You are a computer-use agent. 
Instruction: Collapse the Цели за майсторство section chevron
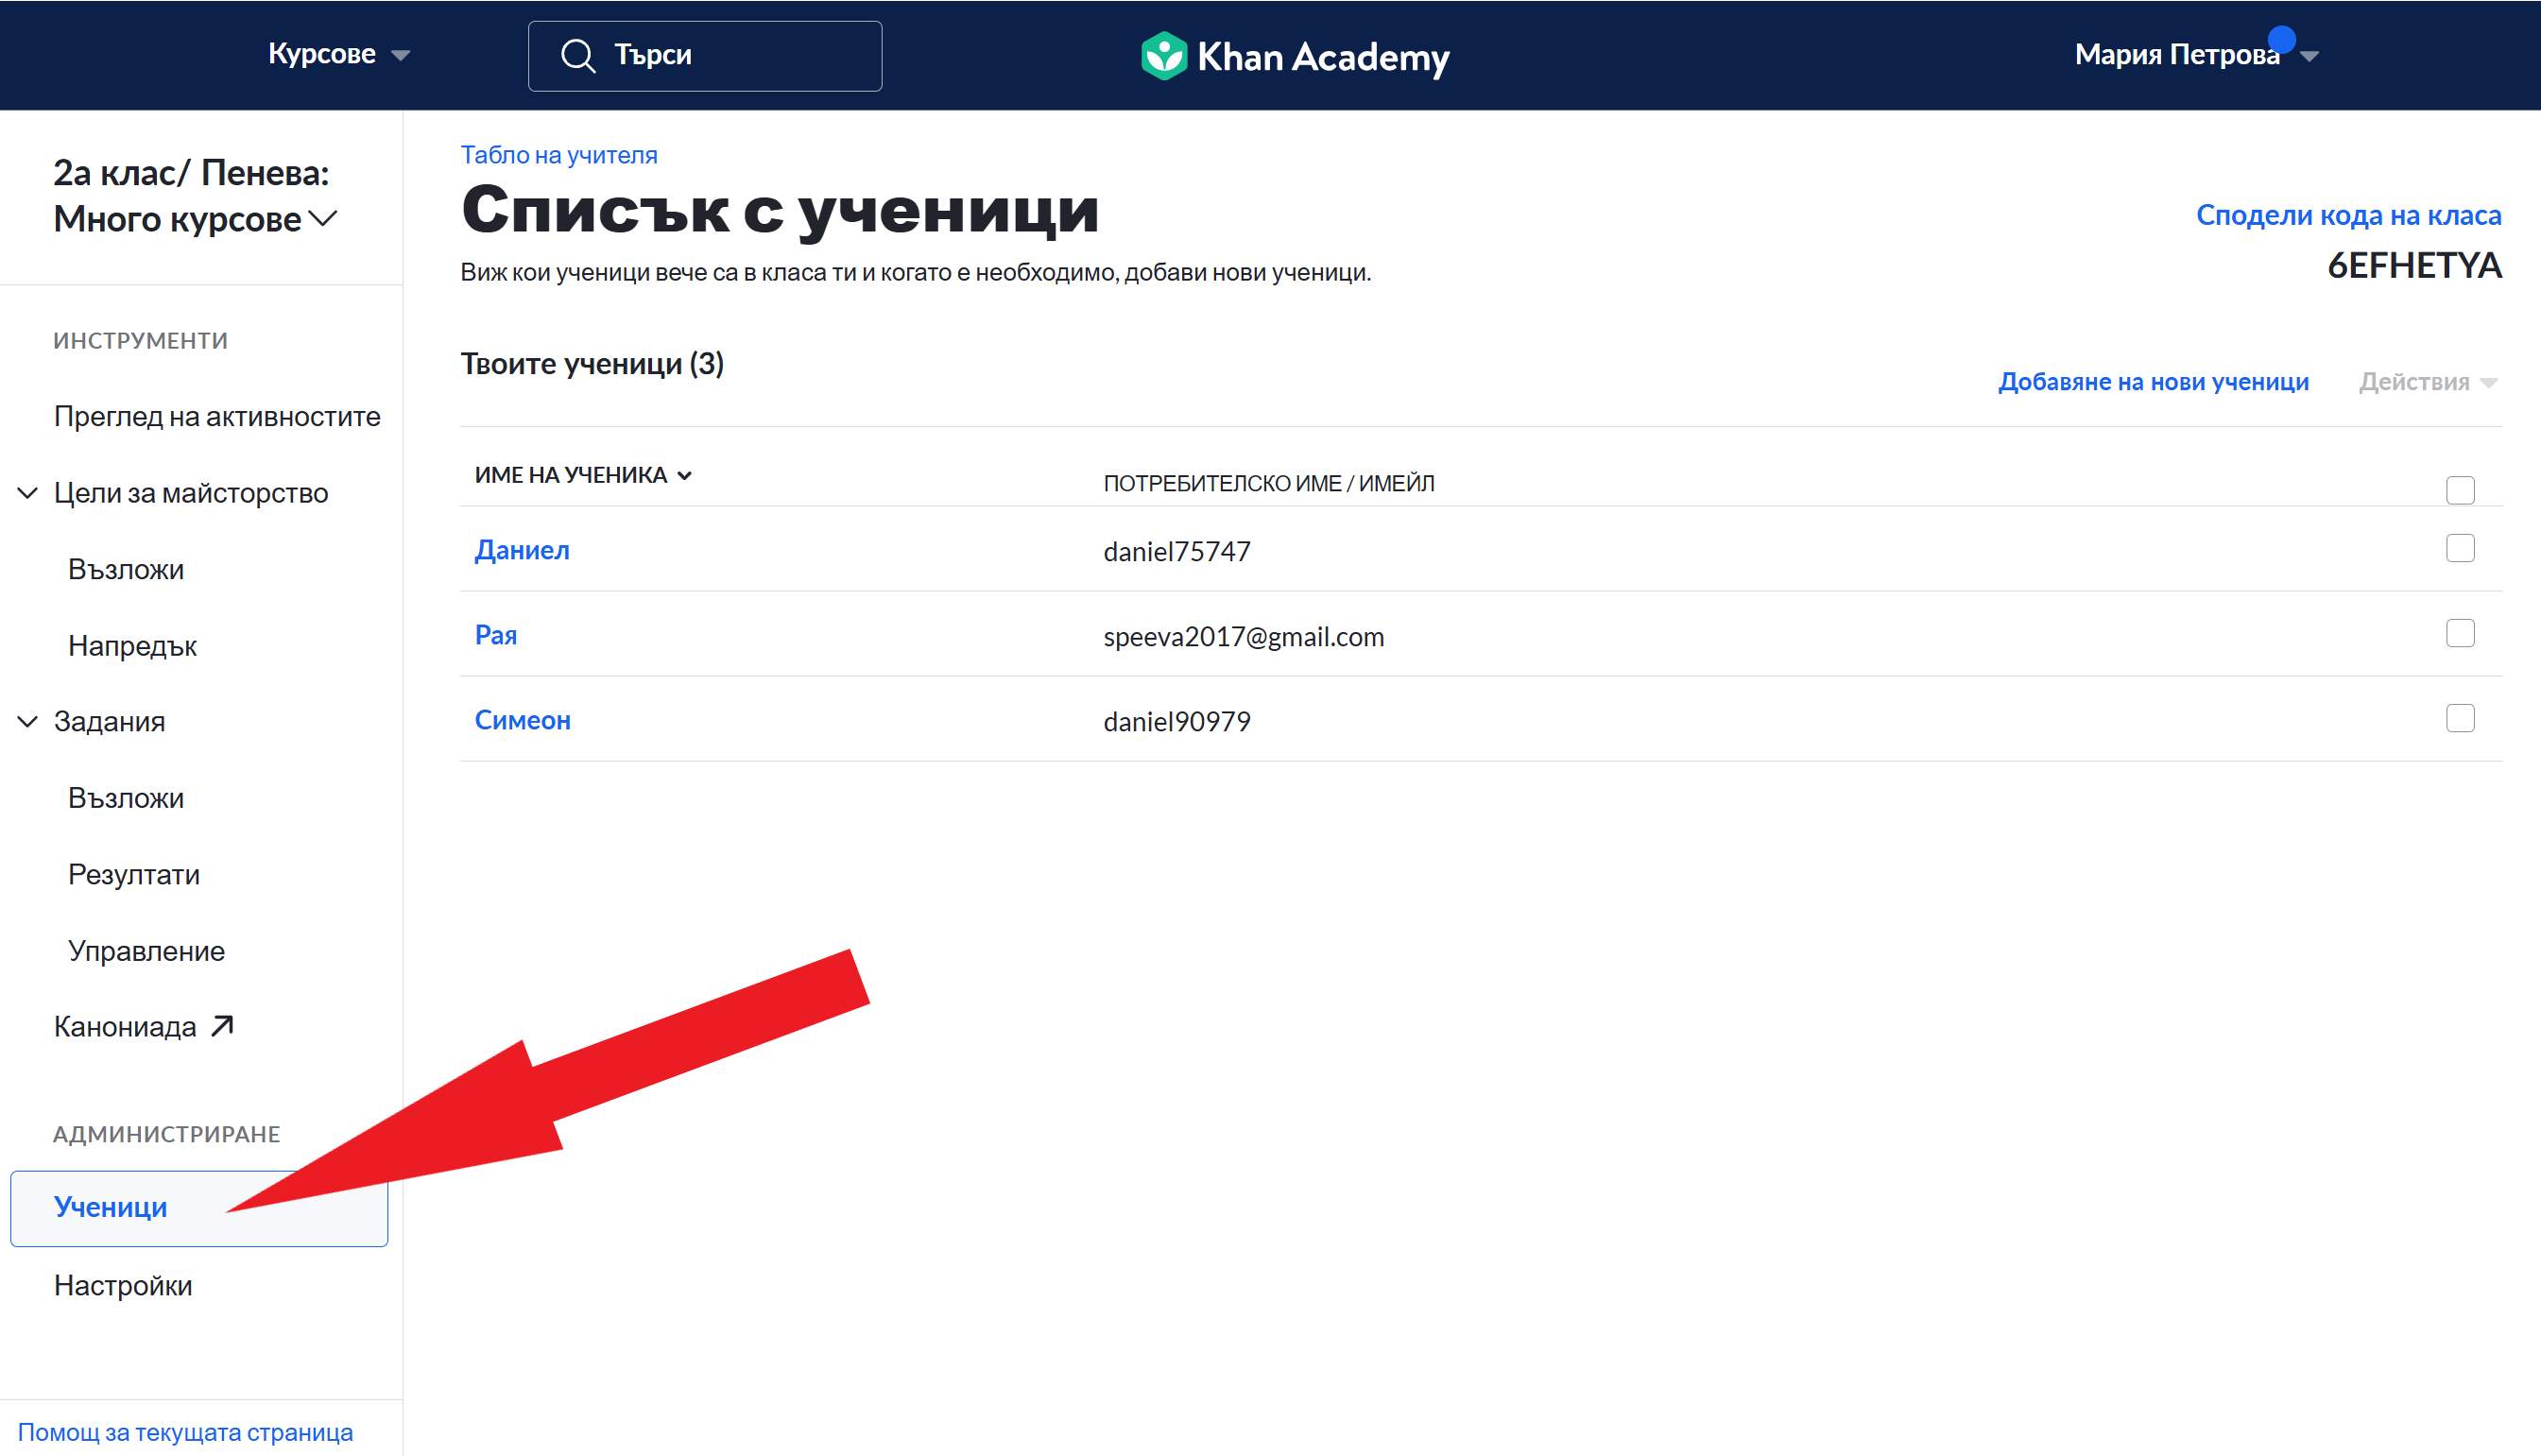(28, 493)
